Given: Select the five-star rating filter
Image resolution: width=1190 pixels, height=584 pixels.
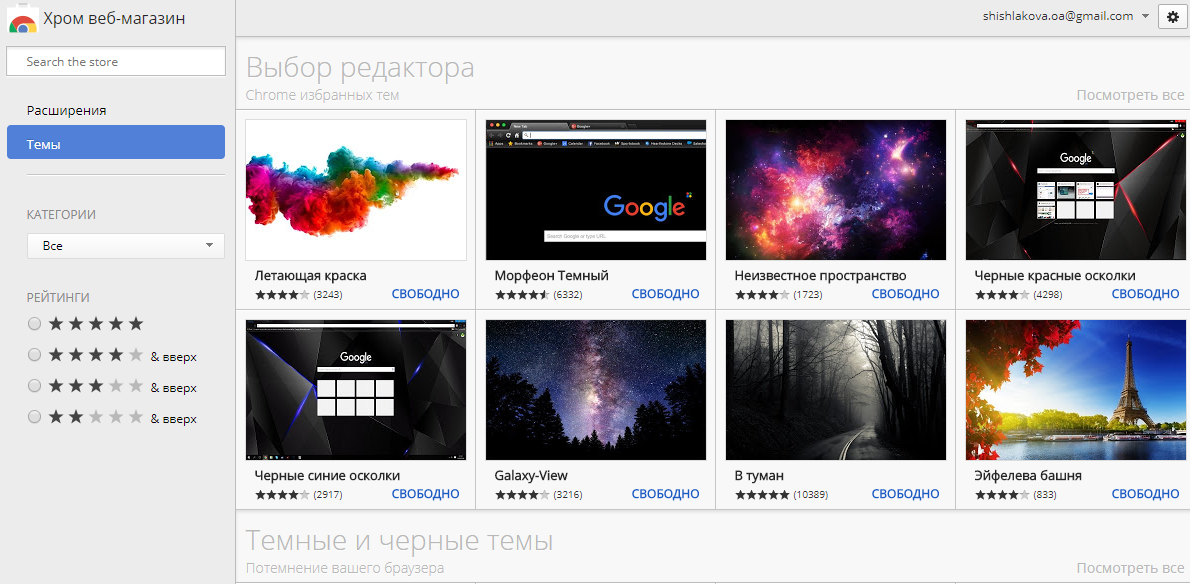Looking at the screenshot, I should tap(34, 323).
